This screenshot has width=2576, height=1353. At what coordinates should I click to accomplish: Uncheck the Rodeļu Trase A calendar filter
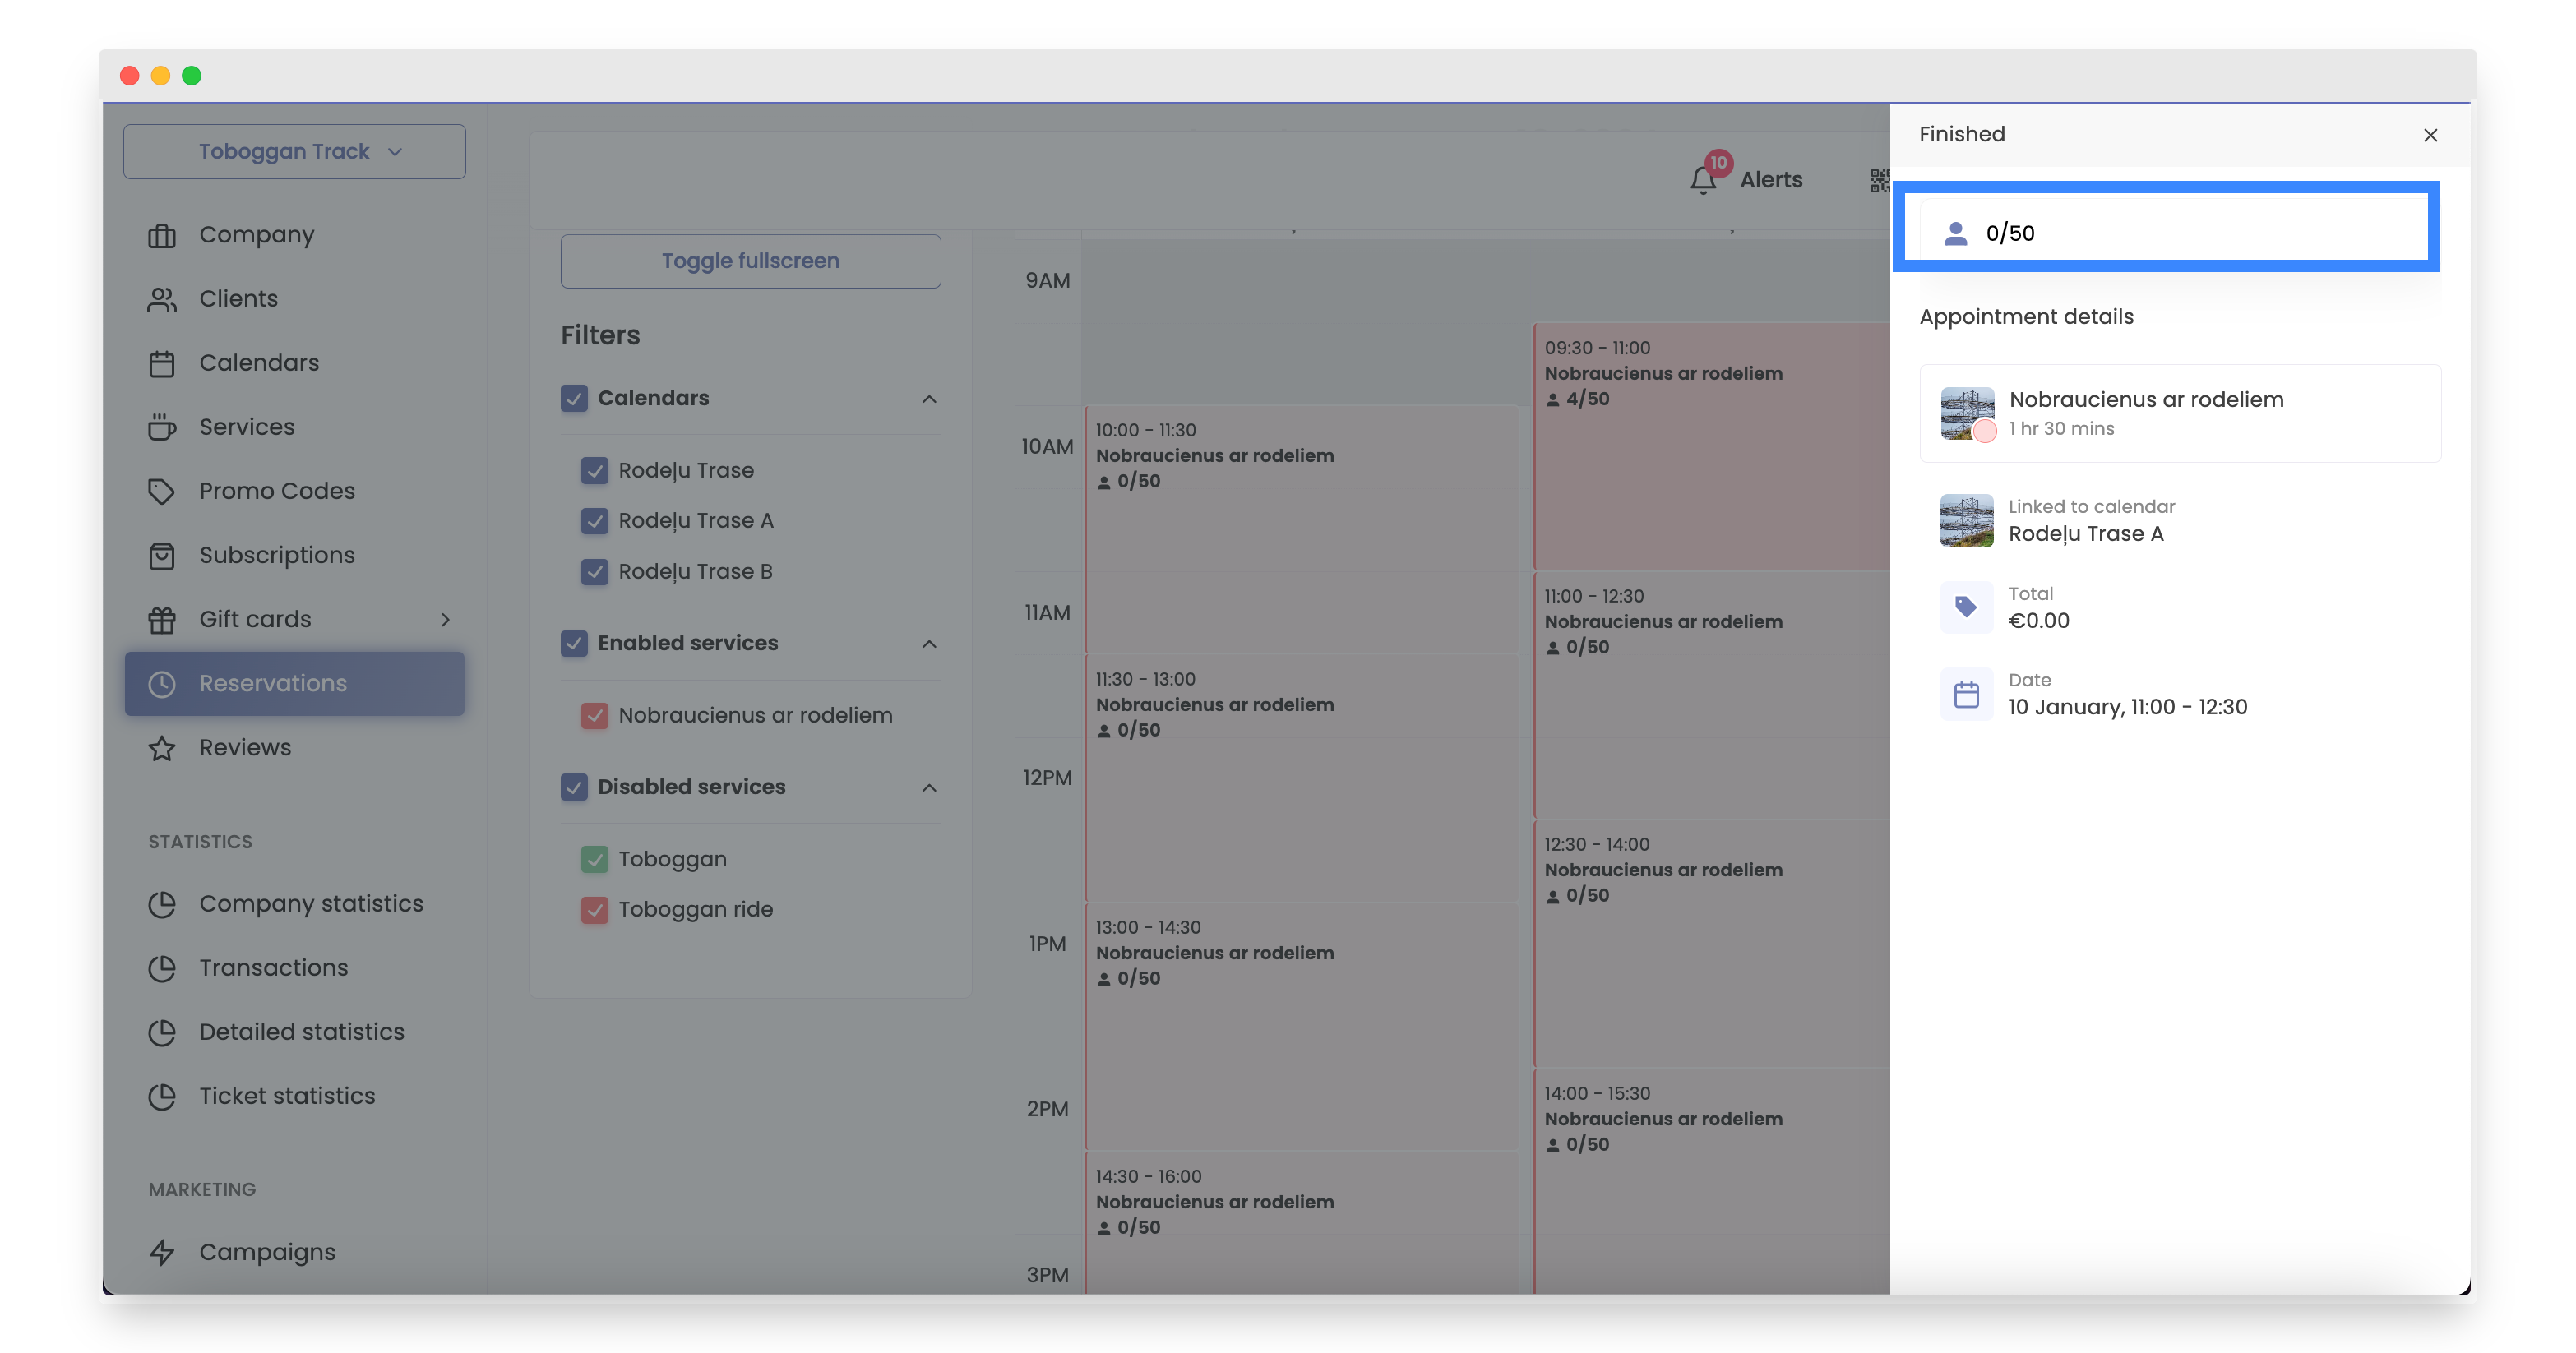point(595,521)
